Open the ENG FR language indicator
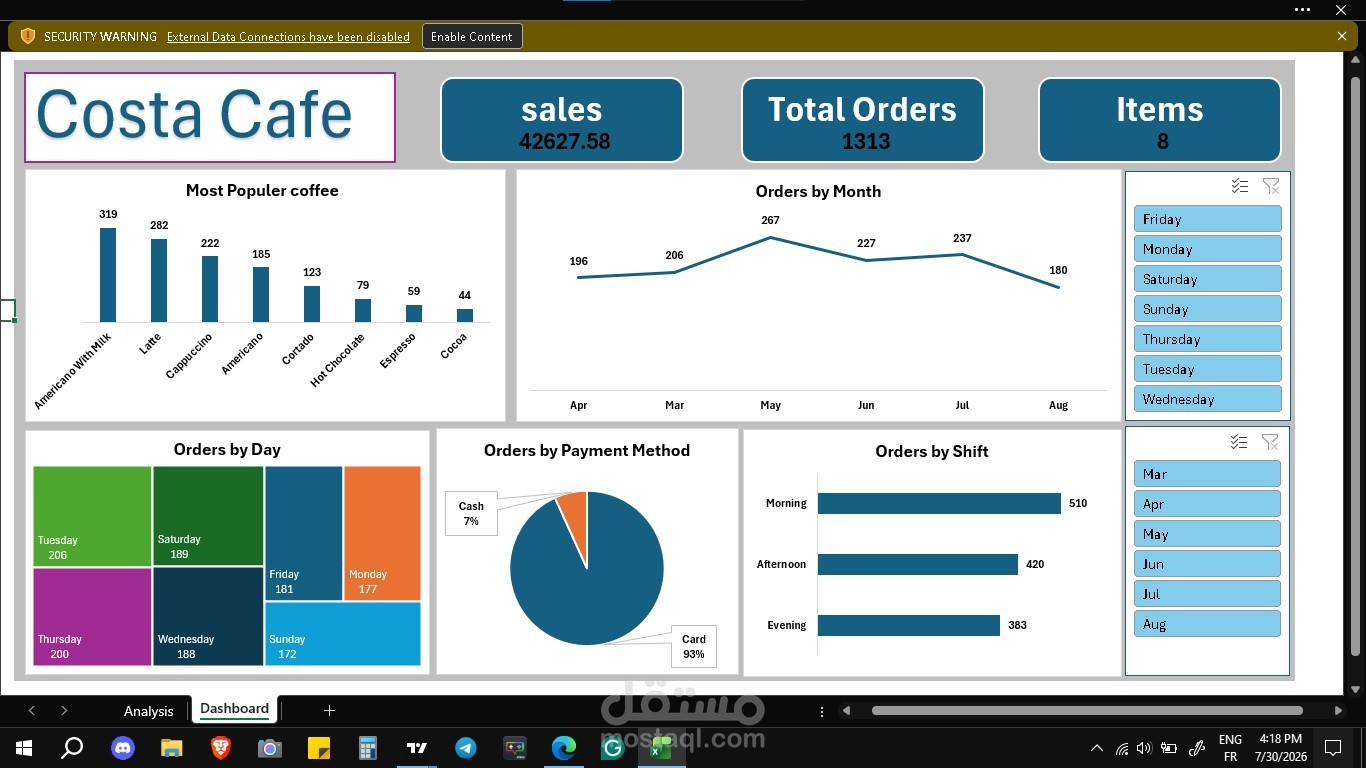Image resolution: width=1366 pixels, height=768 pixels. pos(1230,748)
